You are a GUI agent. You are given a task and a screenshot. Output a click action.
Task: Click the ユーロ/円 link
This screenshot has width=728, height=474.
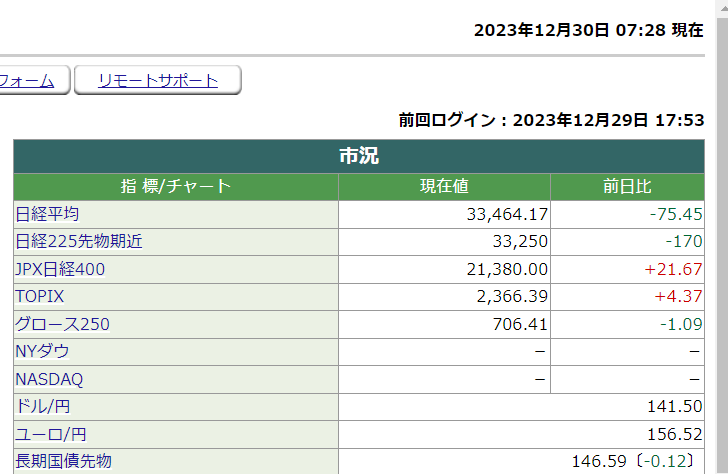click(x=50, y=434)
